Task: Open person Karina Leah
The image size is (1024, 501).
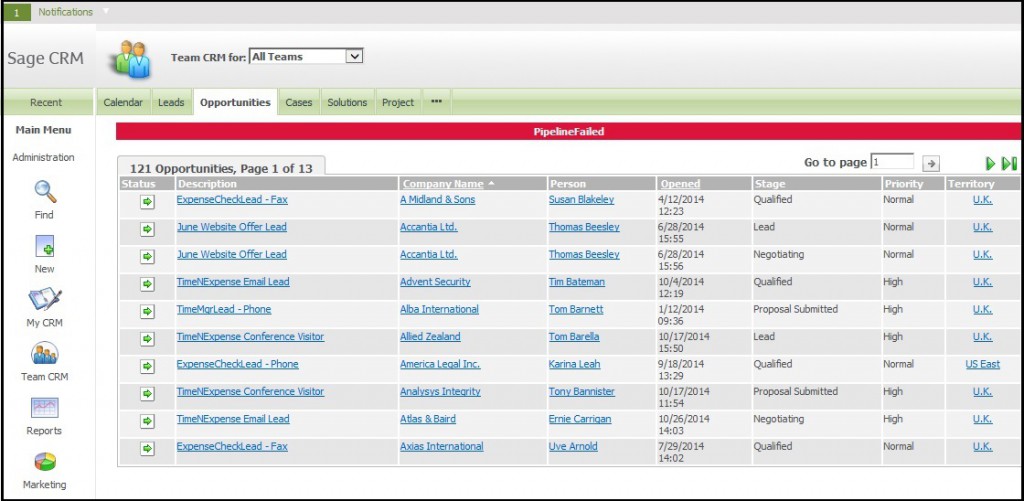Action: [x=575, y=364]
